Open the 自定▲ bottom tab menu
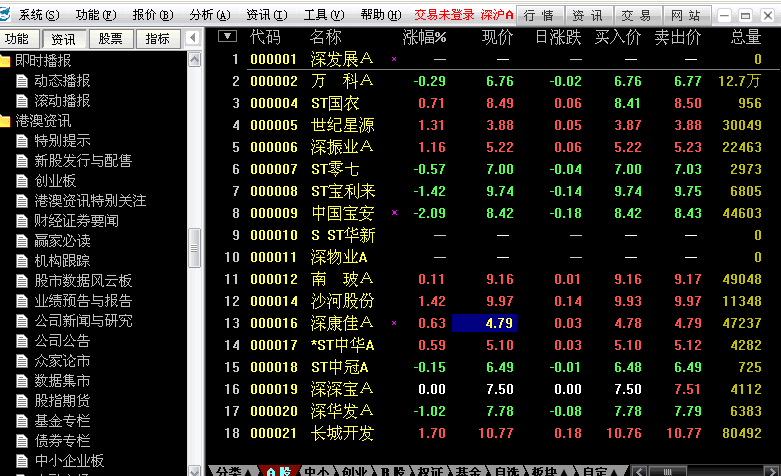Viewport: 781px width, 476px height. [600, 471]
